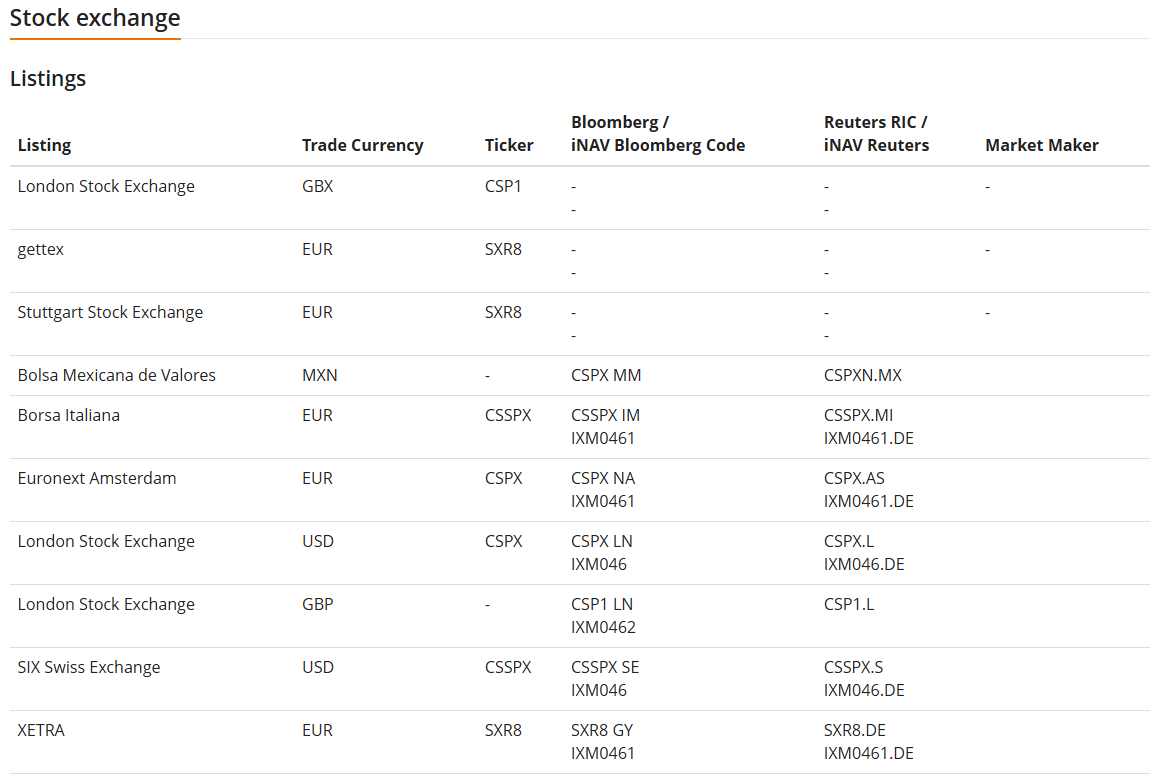The height and width of the screenshot is (777, 1162).
Task: Select the Borsa Italiana listing
Action: [x=69, y=415]
